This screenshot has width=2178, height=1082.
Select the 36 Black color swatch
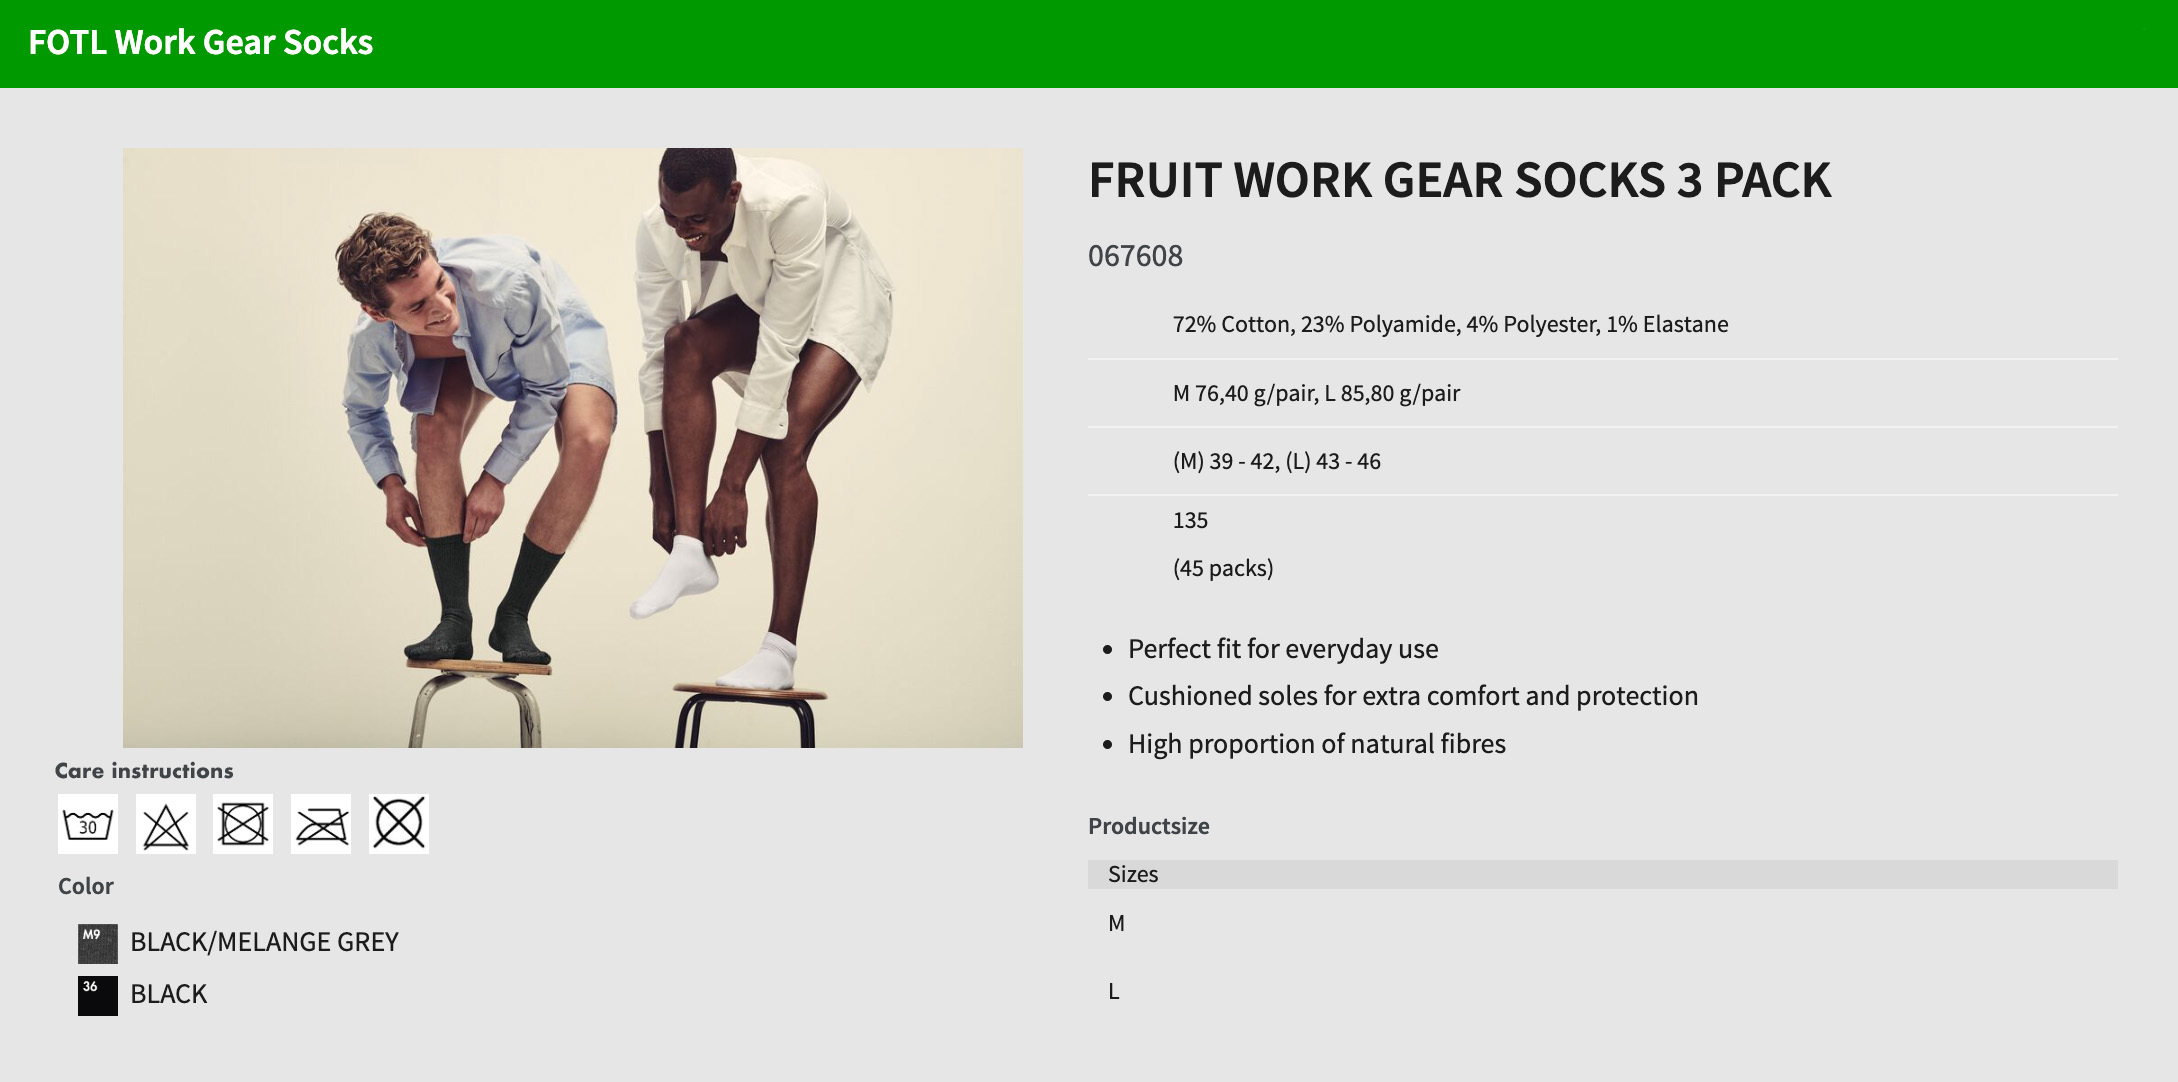(98, 995)
